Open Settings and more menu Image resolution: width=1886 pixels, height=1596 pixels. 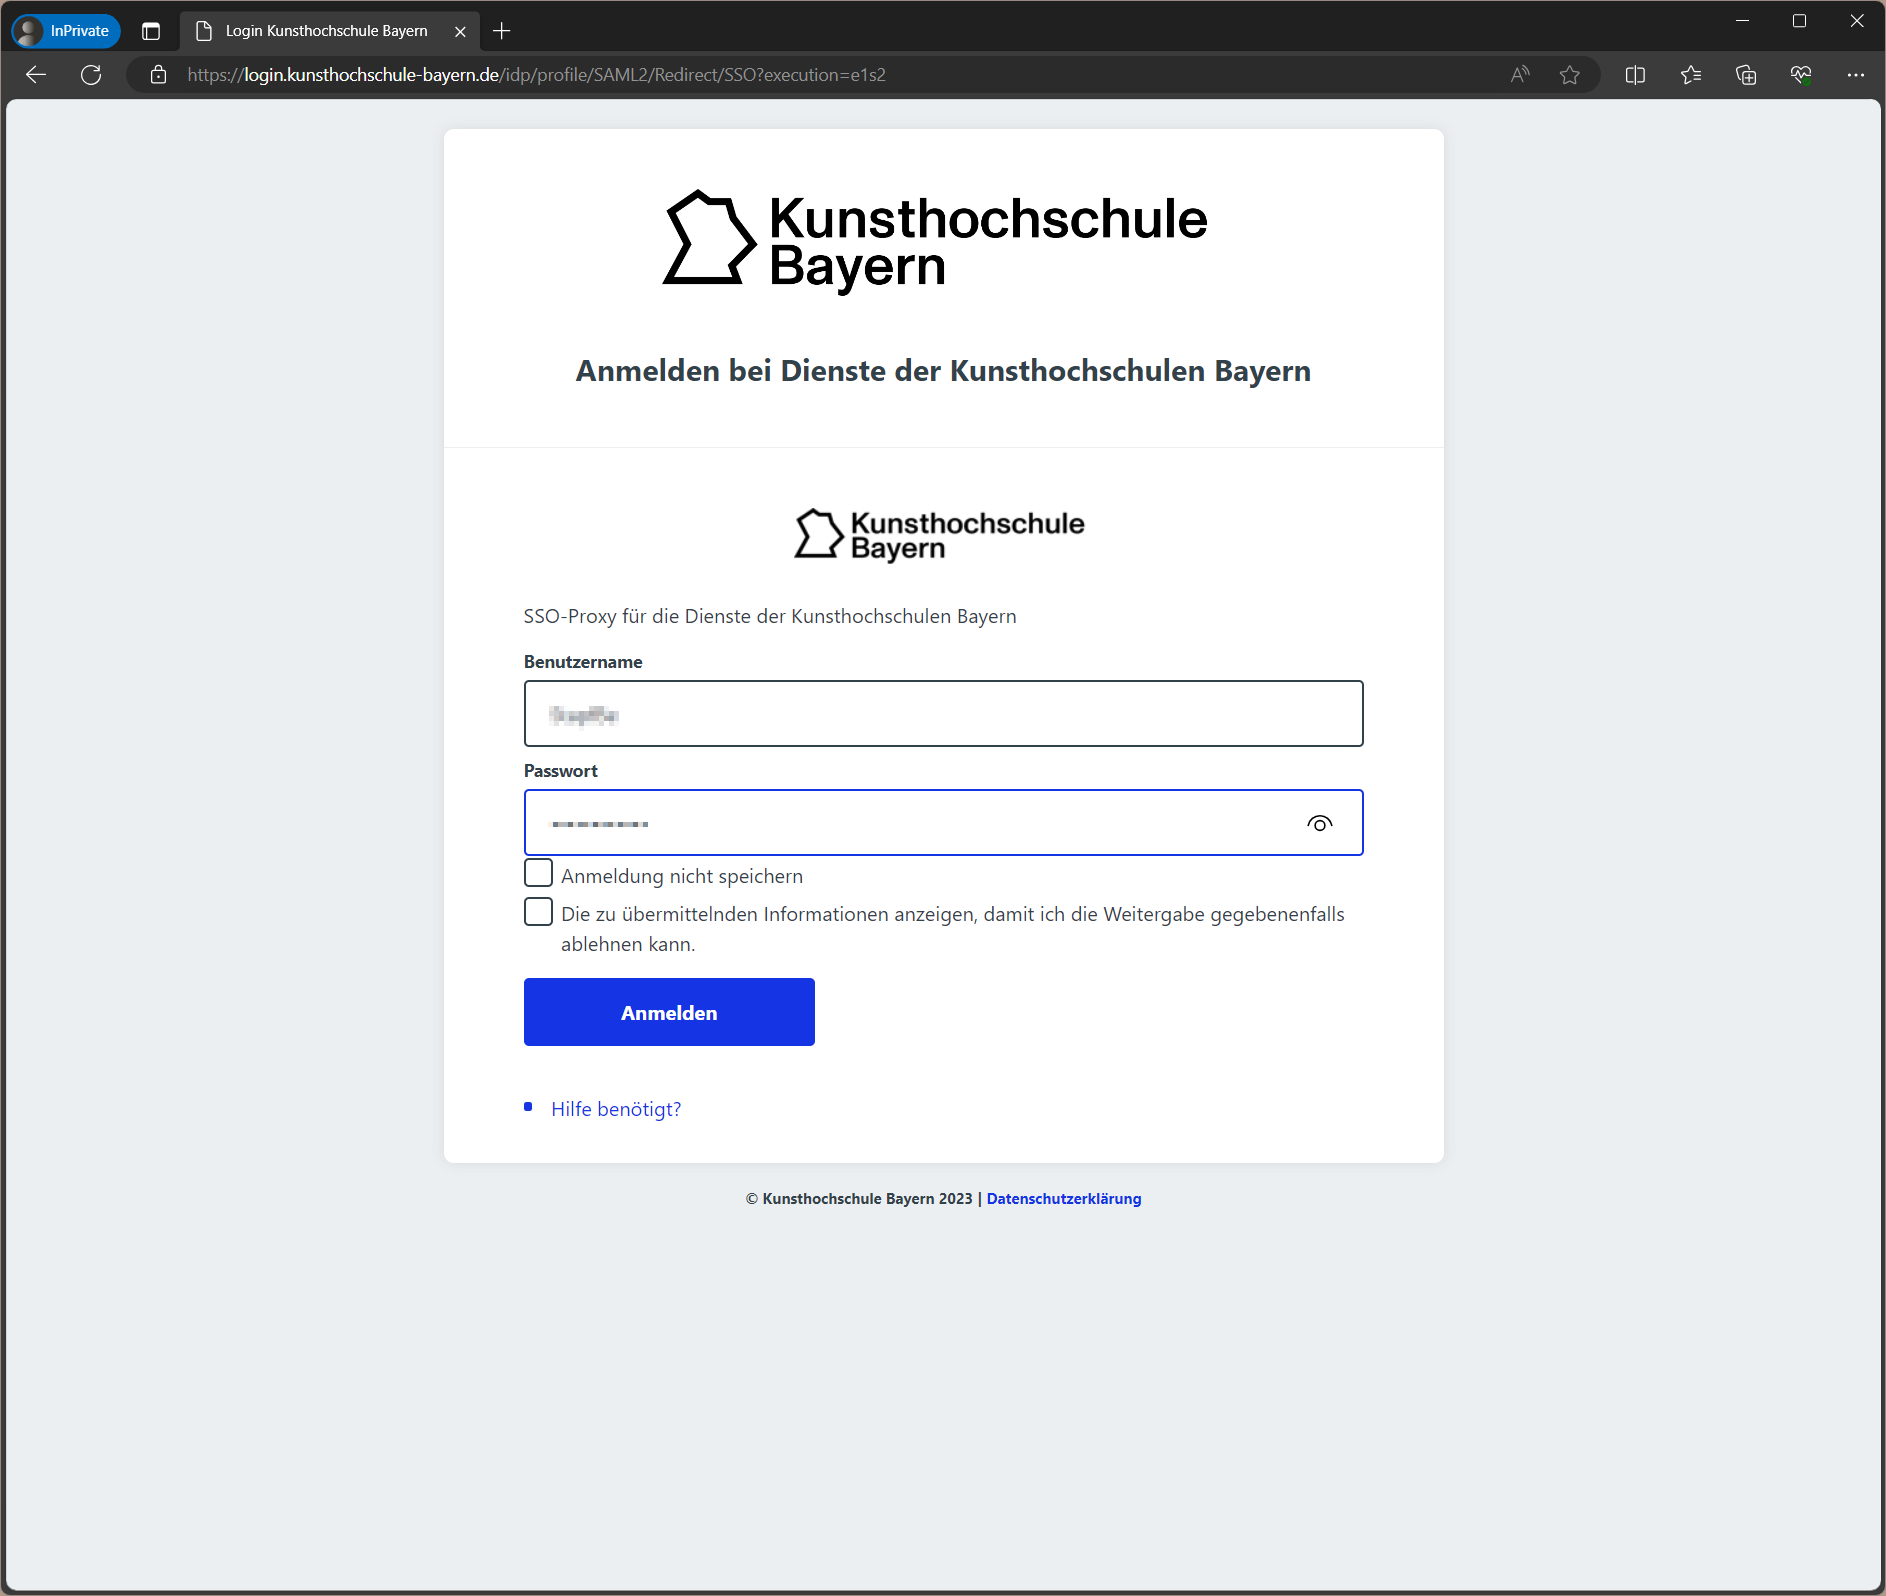(x=1856, y=75)
